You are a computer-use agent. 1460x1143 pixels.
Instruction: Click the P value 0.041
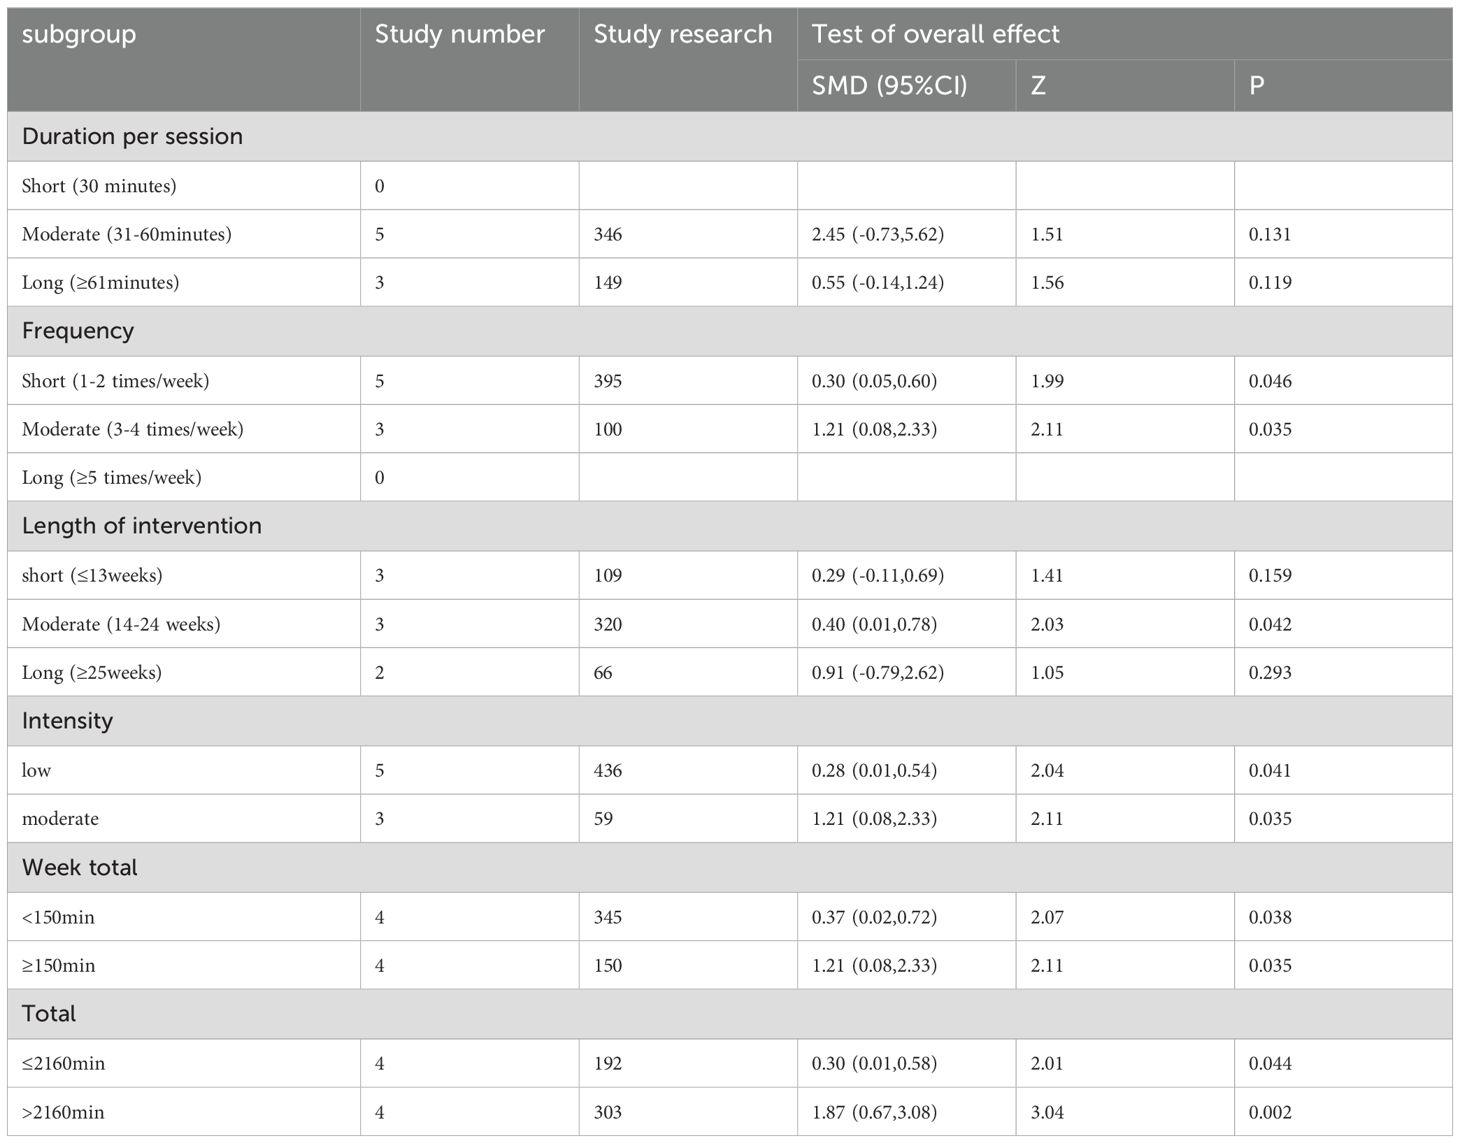pos(1270,771)
